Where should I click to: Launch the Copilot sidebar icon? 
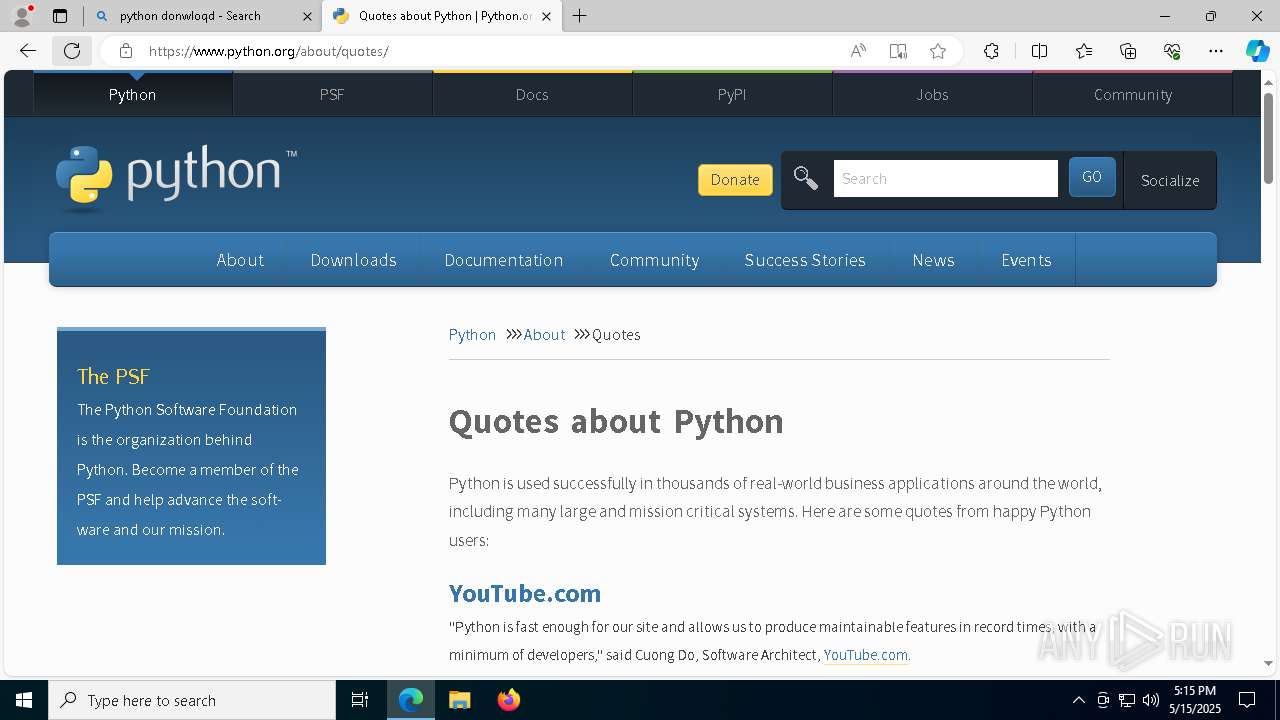pos(1257,51)
